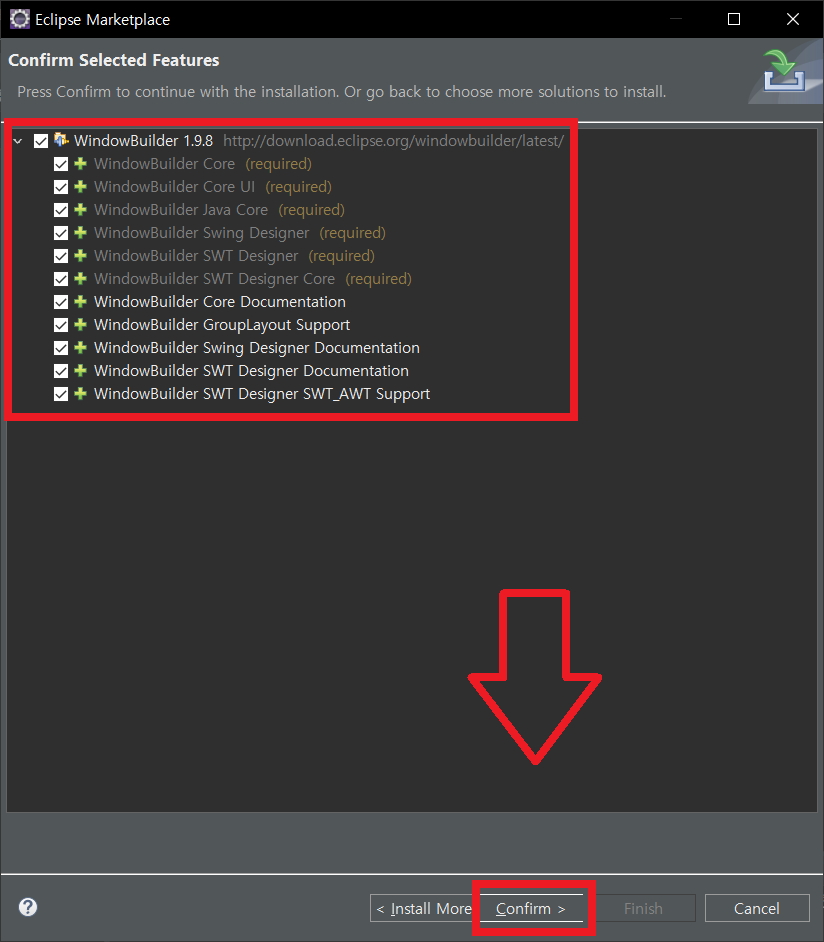Select WindowBuilder Swing Designer Documentation text
Screen dimensions: 824x942
click(256, 348)
